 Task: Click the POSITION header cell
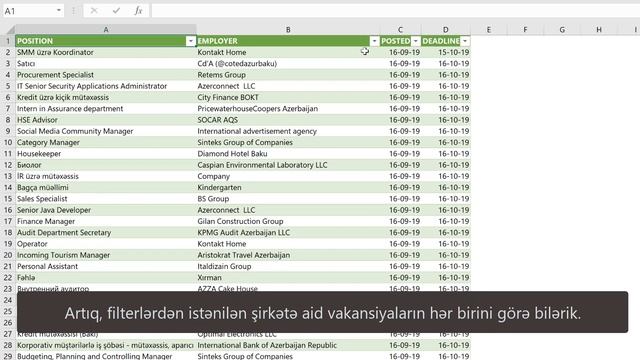[106, 41]
